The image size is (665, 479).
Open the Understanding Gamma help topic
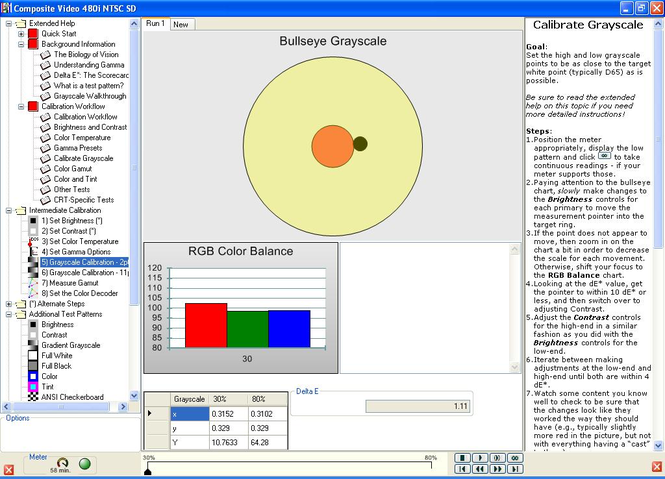(x=88, y=65)
